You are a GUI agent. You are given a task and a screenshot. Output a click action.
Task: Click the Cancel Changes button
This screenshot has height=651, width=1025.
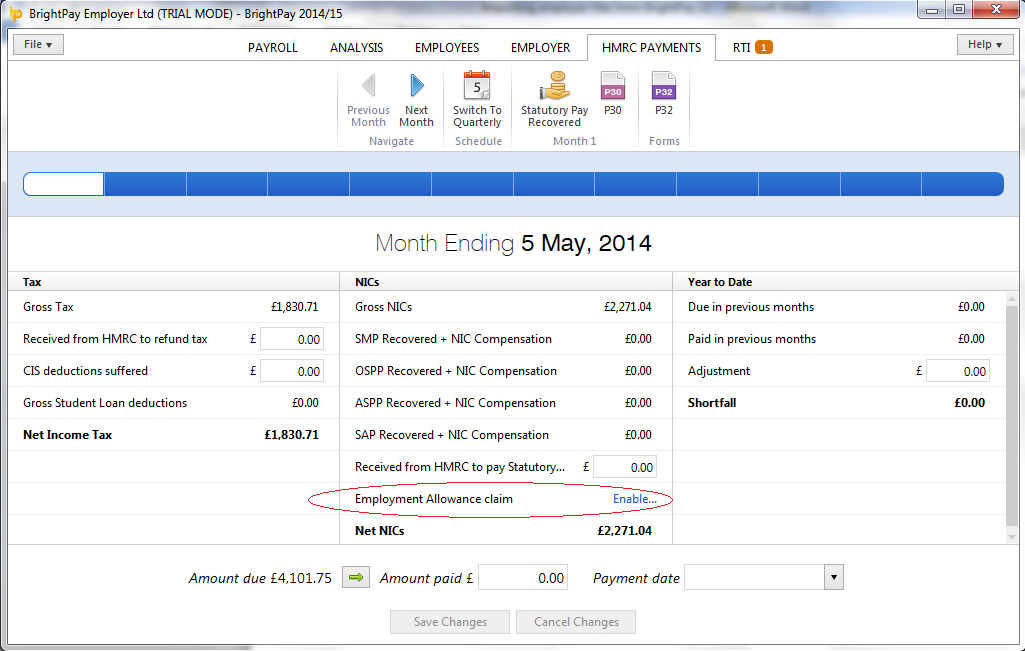click(576, 622)
